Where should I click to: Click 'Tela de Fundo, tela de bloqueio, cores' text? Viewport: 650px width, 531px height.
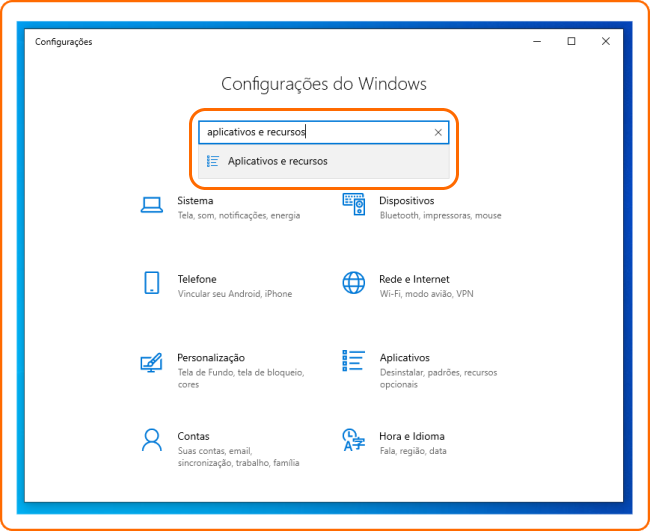pyautogui.click(x=241, y=378)
